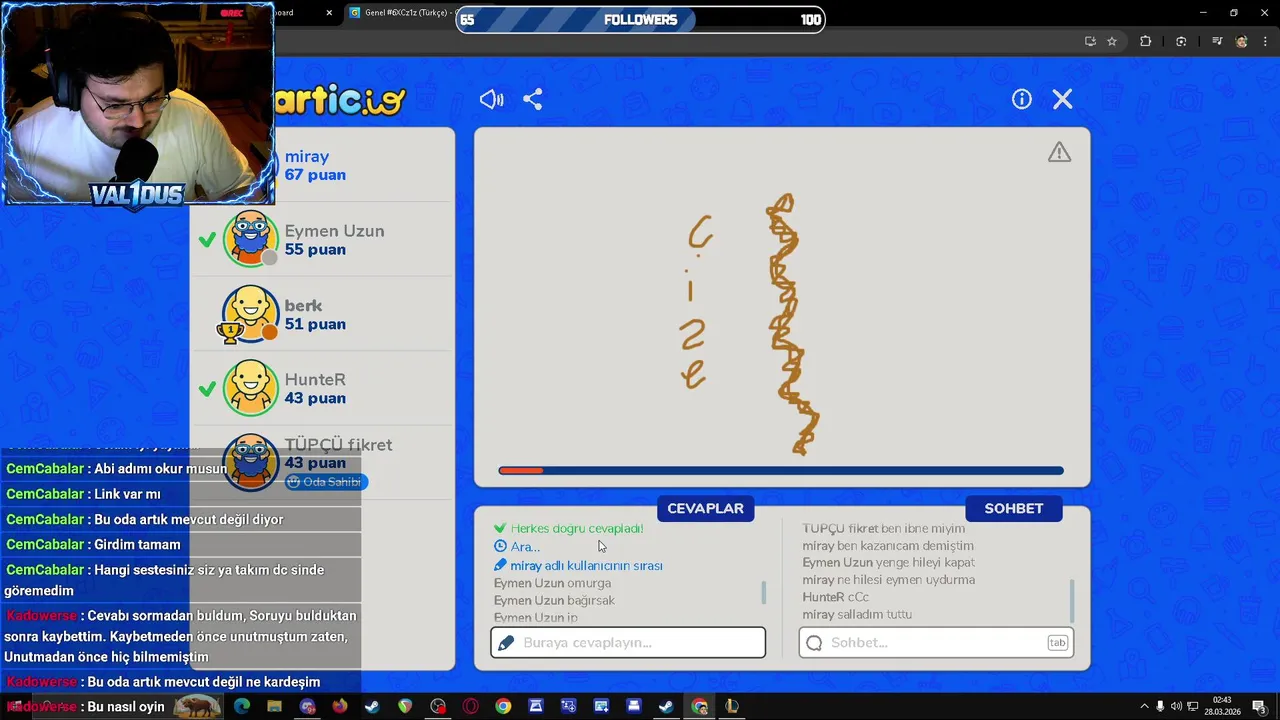Report the drawing with the warning triangle
1280x720 pixels.
[x=1059, y=152]
